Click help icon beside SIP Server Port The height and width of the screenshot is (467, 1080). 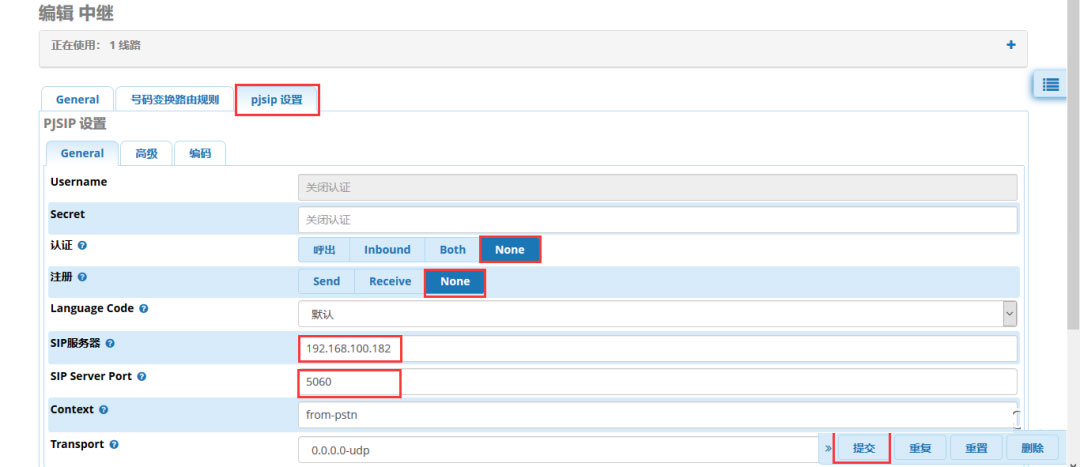tap(141, 376)
